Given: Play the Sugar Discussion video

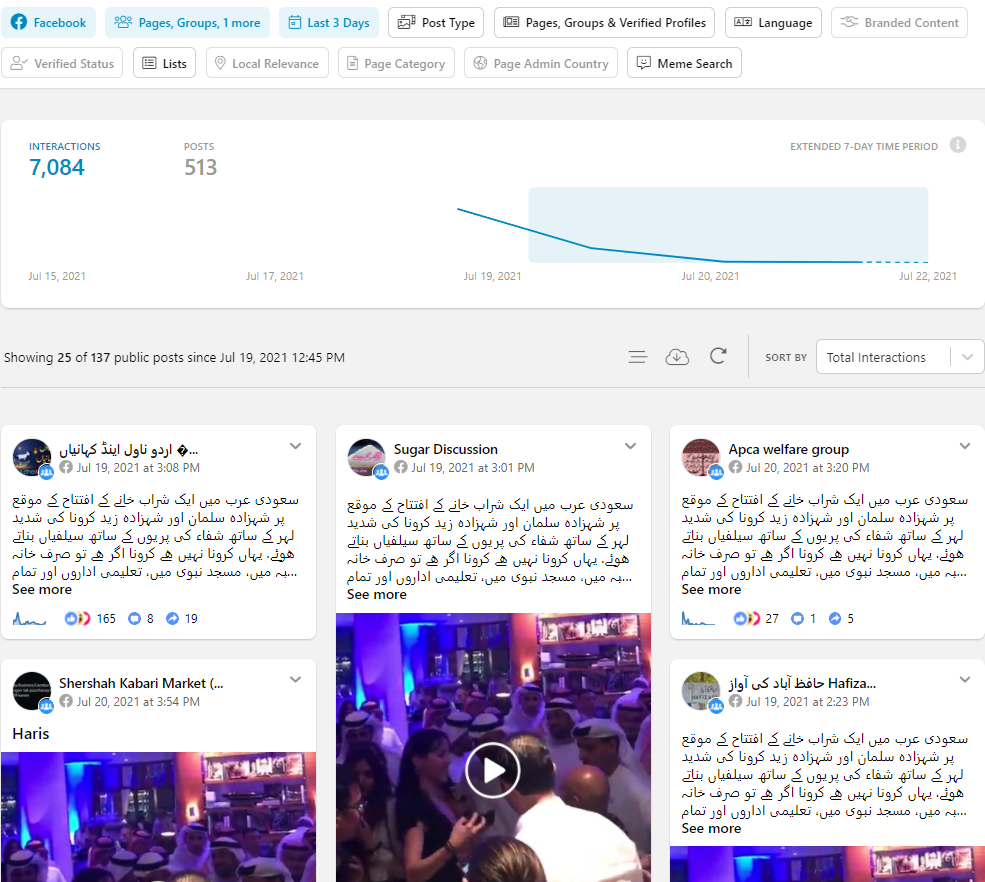Looking at the screenshot, I should tap(492, 770).
